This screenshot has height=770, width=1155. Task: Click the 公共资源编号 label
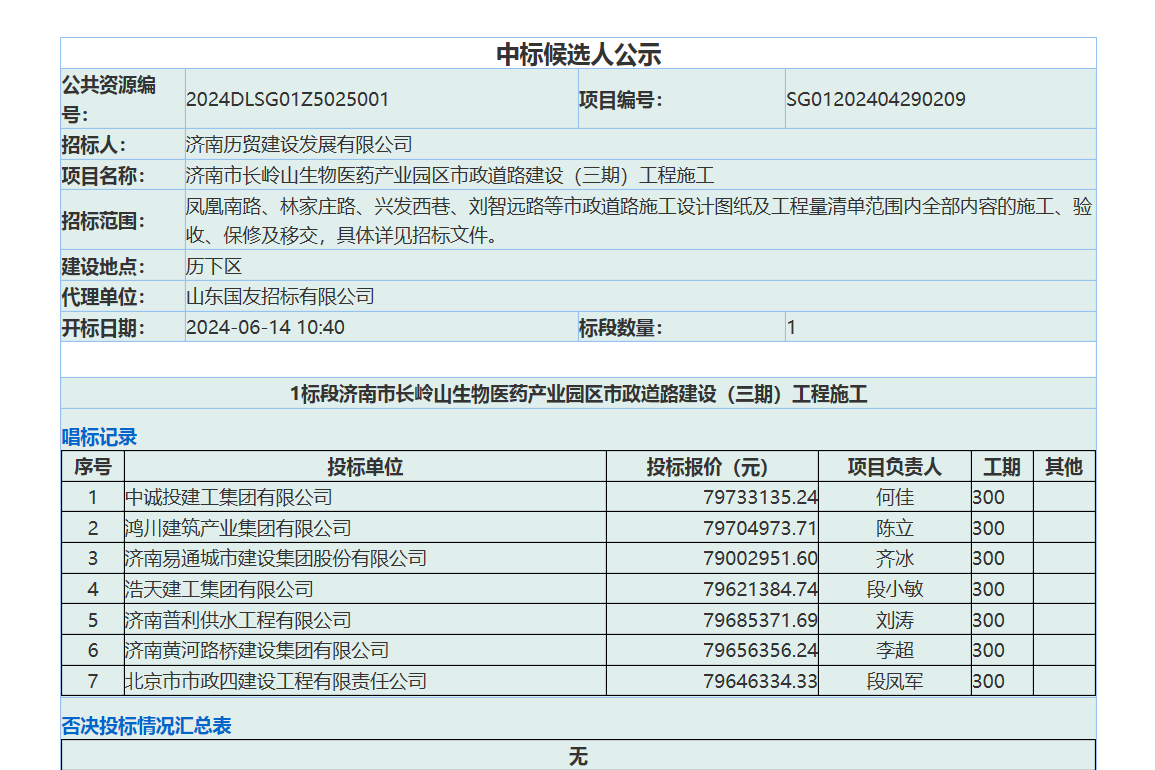(x=109, y=99)
